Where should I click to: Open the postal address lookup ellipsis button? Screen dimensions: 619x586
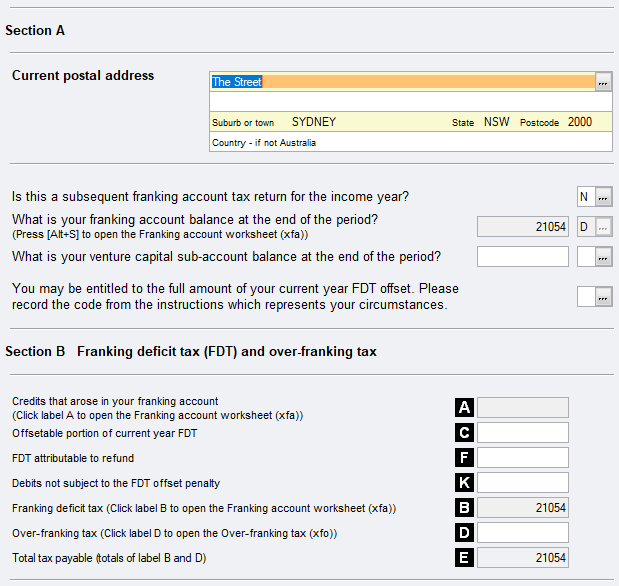(x=603, y=82)
